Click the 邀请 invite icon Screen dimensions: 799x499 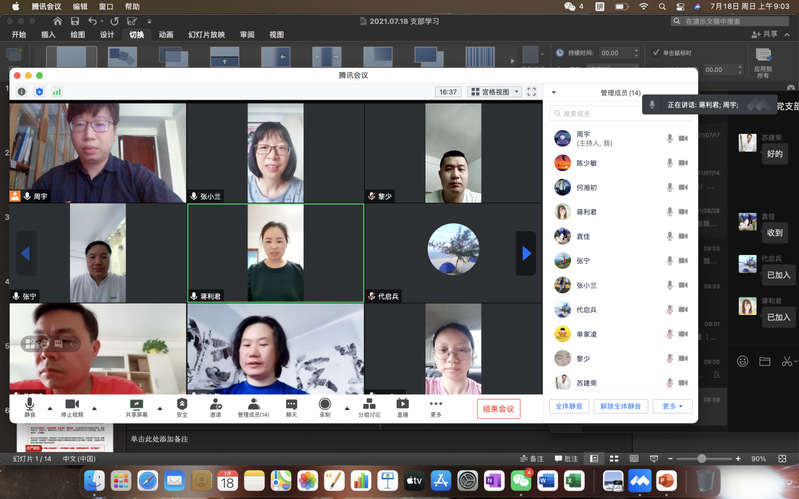(x=215, y=404)
